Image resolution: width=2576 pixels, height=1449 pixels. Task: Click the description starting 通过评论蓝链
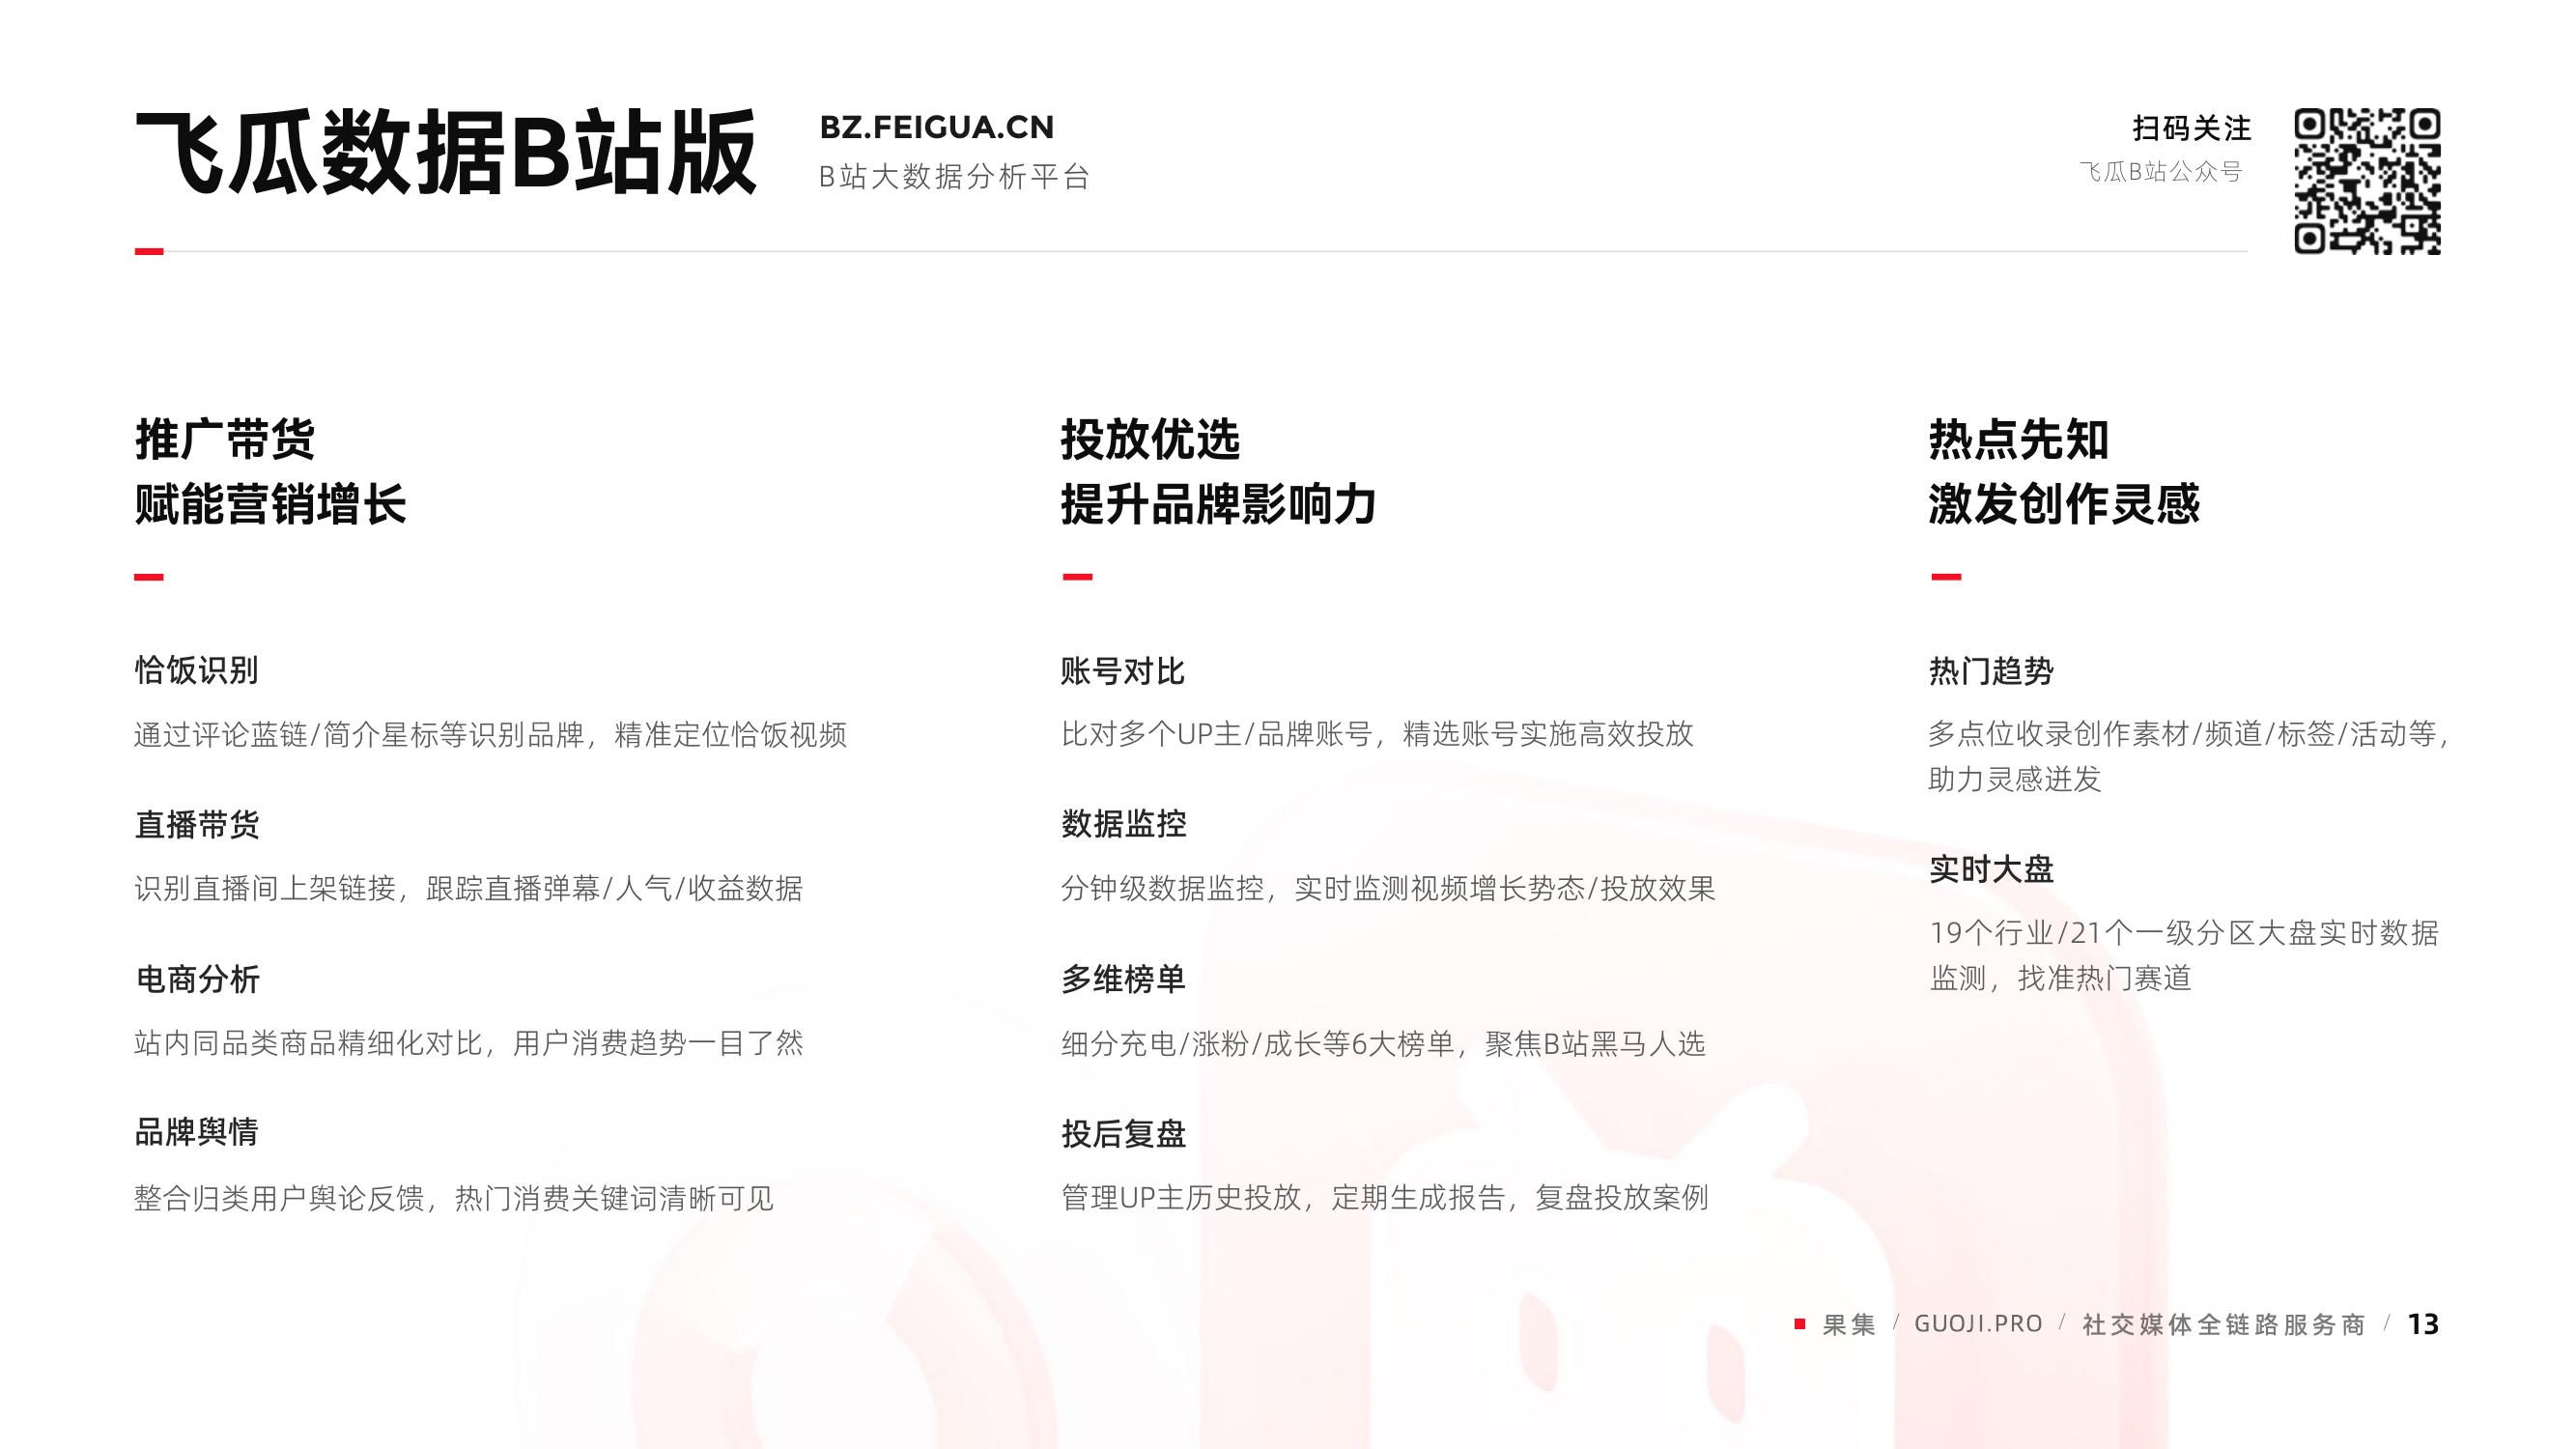tap(491, 734)
